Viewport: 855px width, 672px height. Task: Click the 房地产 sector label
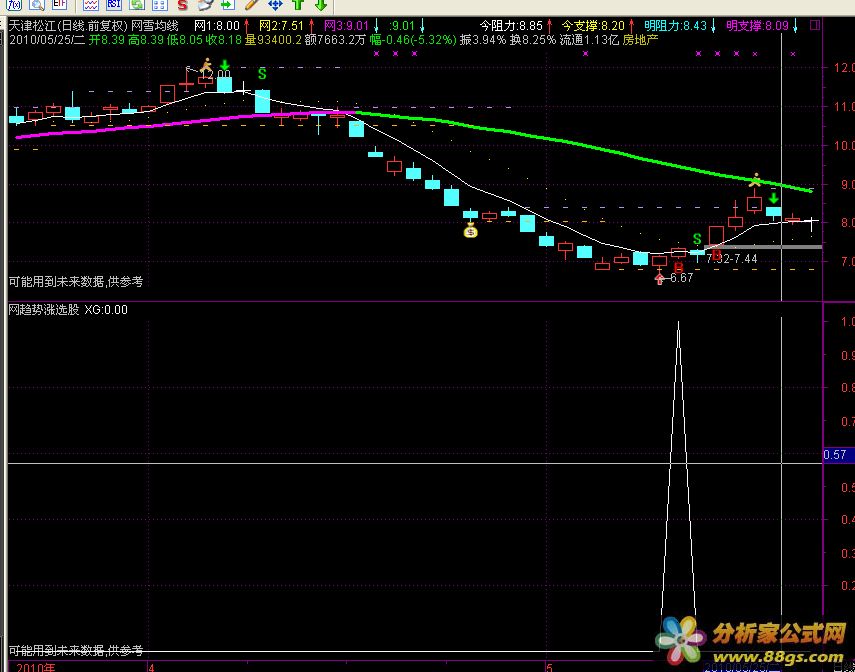(641, 40)
